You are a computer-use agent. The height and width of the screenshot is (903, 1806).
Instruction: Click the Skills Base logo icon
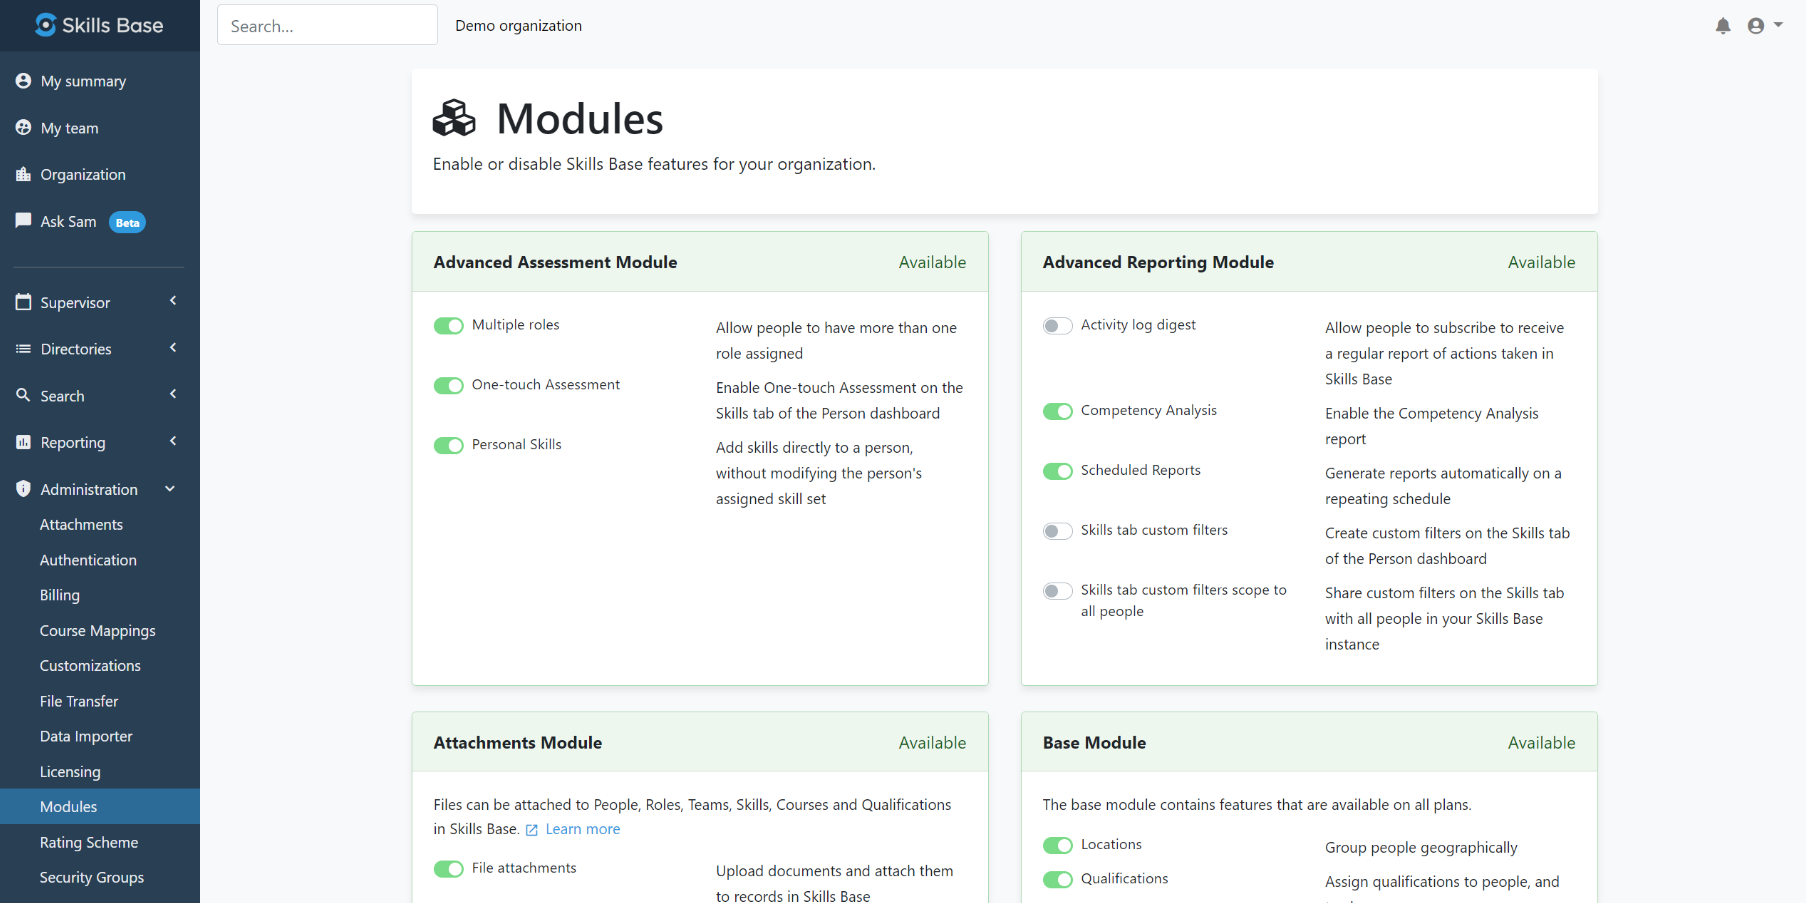[45, 25]
